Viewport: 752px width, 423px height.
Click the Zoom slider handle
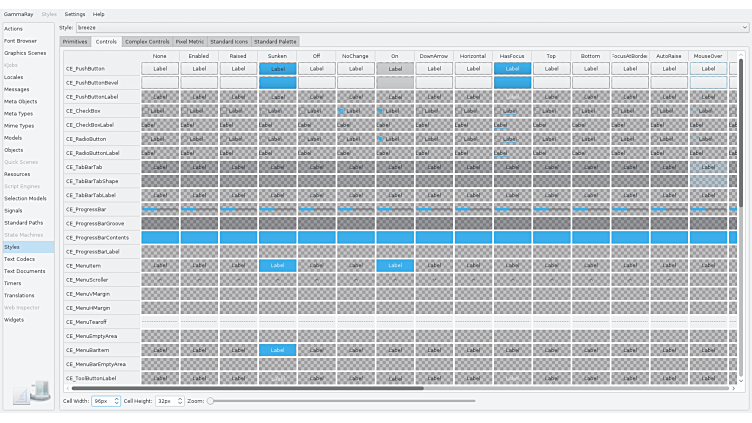pos(211,400)
